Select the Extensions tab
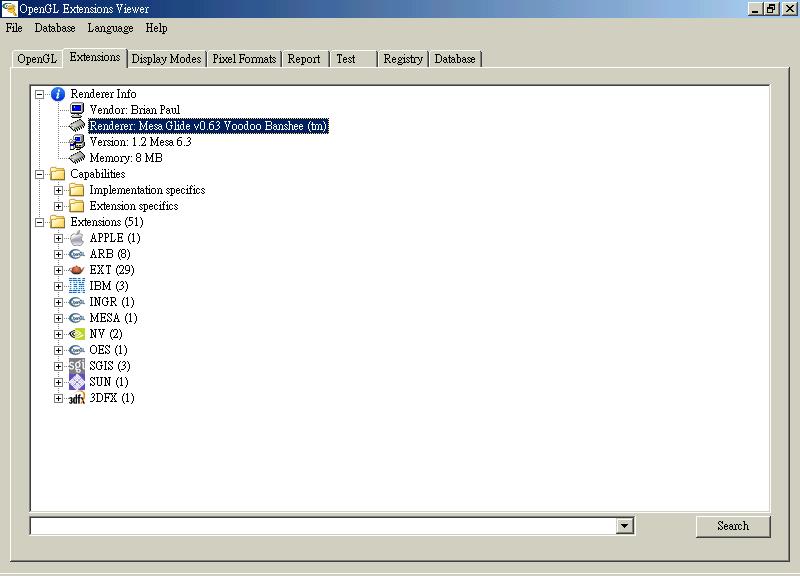Image resolution: width=800 pixels, height=576 pixels. point(95,57)
